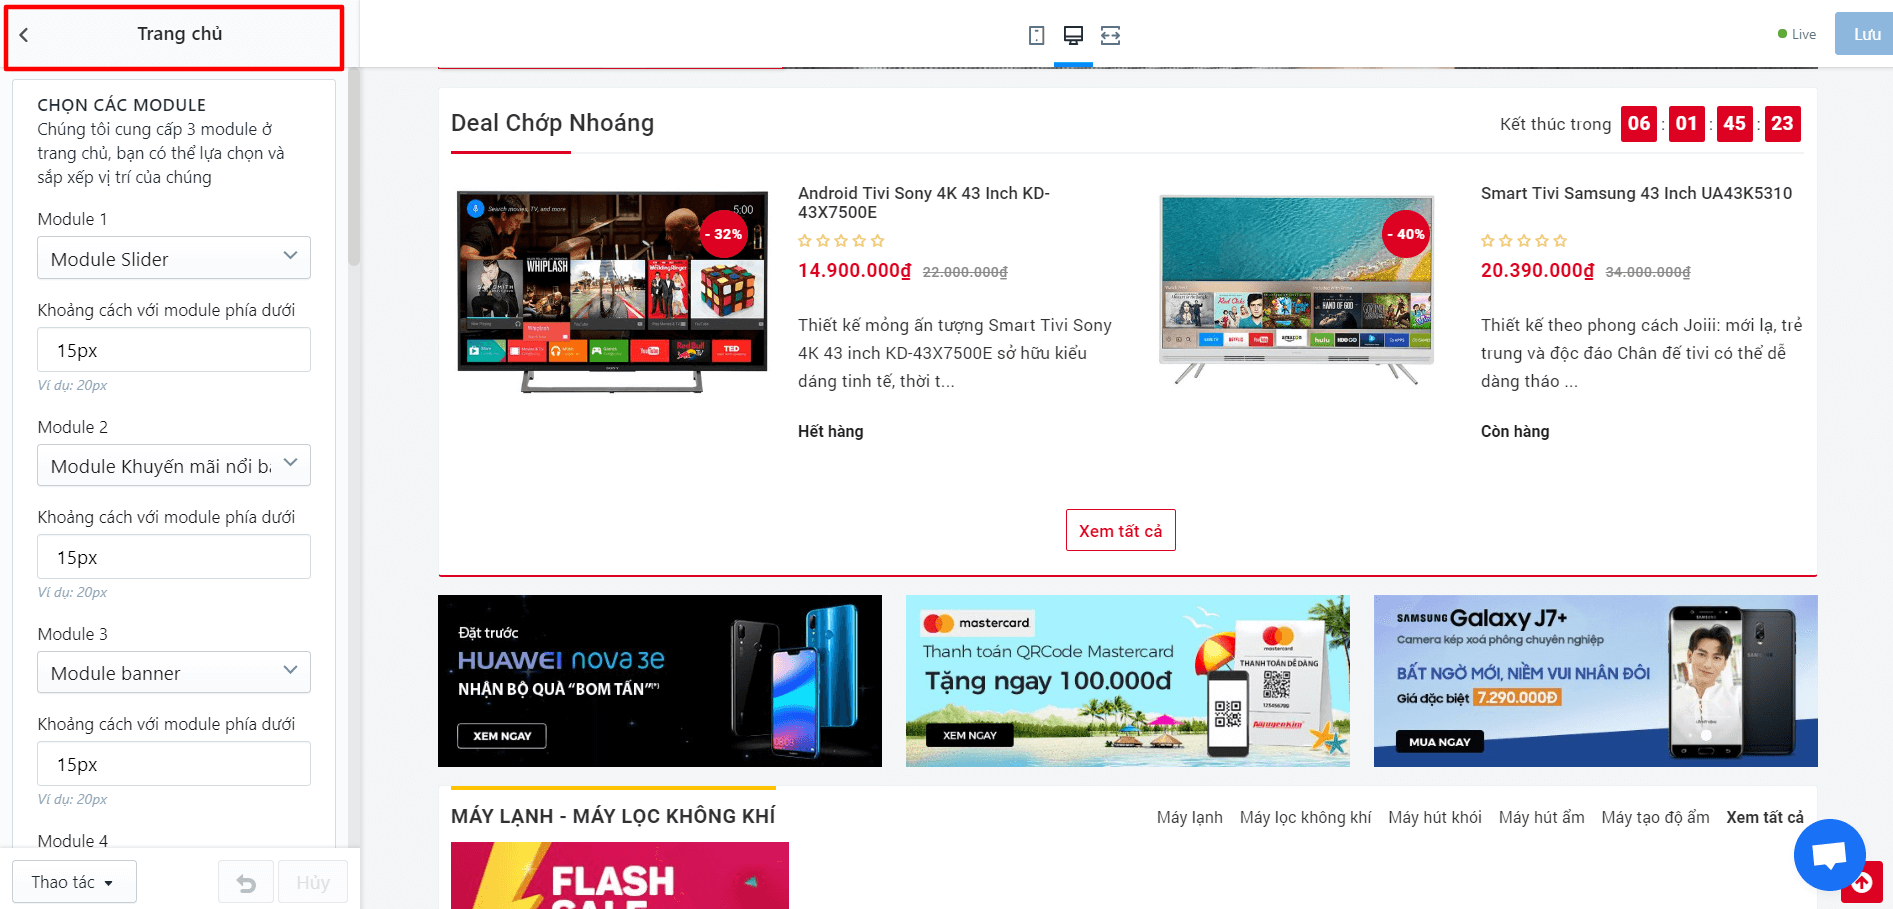The width and height of the screenshot is (1893, 909).
Task: Open the Samsung Galaxy J7+ banner
Action: 1596,681
